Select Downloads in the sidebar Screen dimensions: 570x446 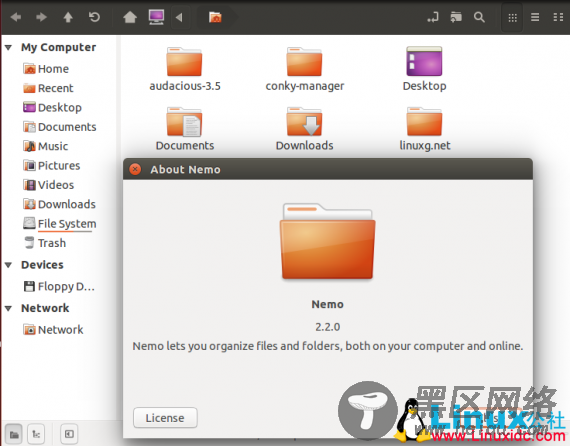pyautogui.click(x=59, y=204)
